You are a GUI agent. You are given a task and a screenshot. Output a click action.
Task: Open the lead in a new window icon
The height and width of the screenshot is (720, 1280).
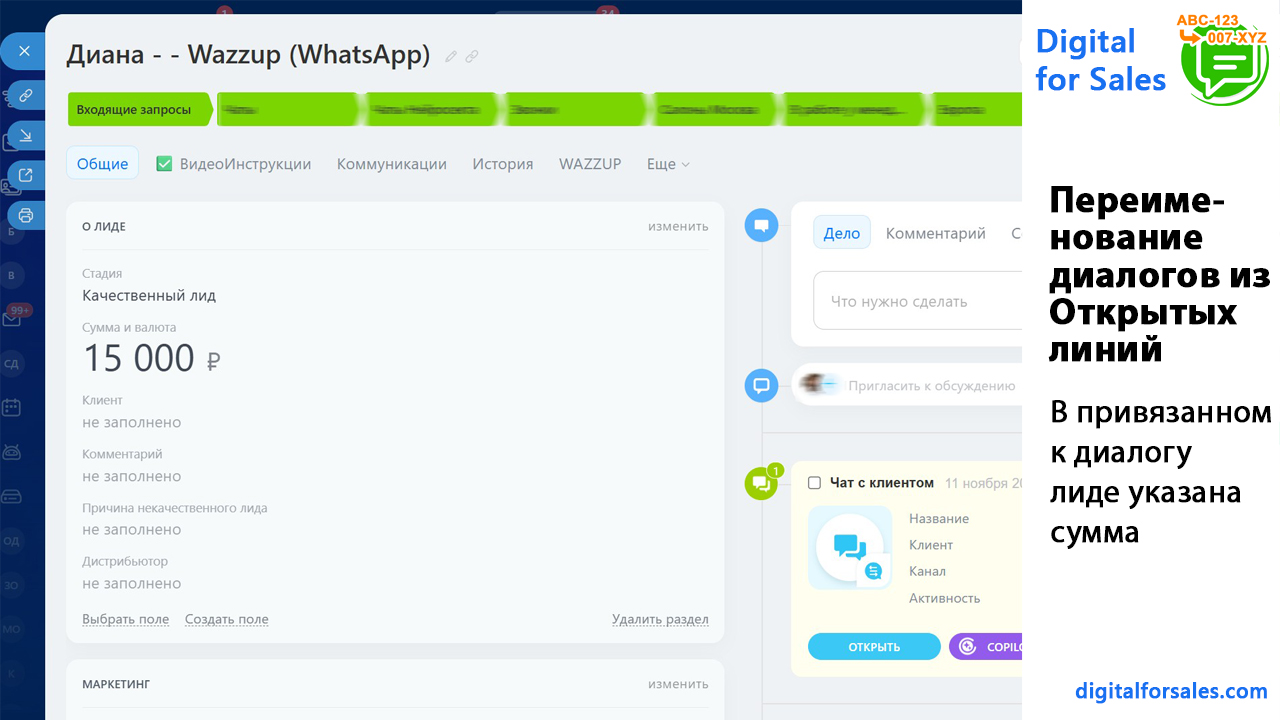click(26, 175)
